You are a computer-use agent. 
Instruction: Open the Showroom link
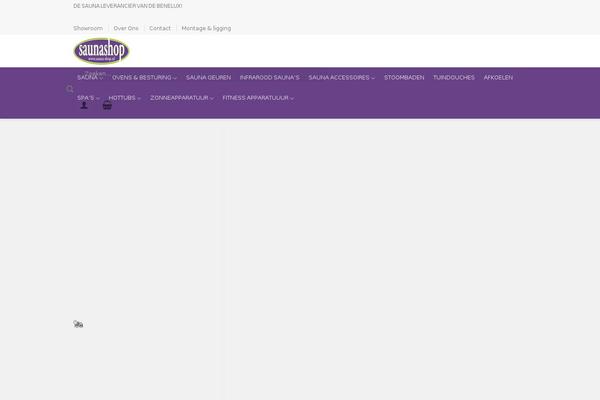[x=88, y=28]
